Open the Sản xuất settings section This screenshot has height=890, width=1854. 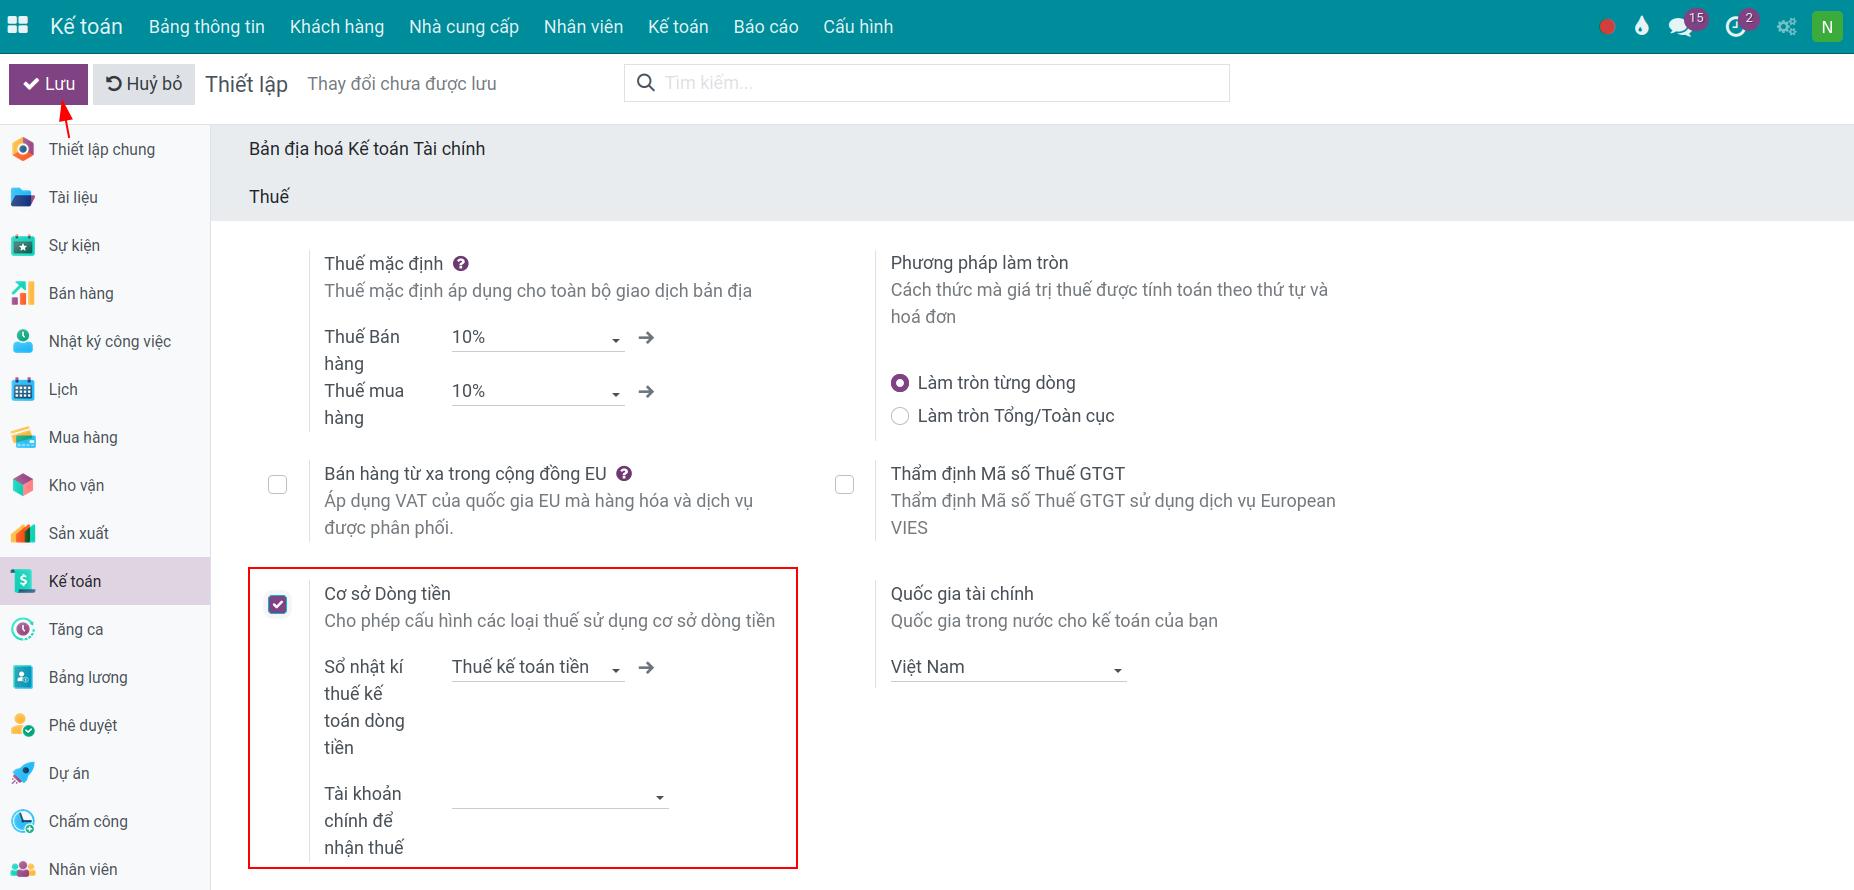pos(78,533)
